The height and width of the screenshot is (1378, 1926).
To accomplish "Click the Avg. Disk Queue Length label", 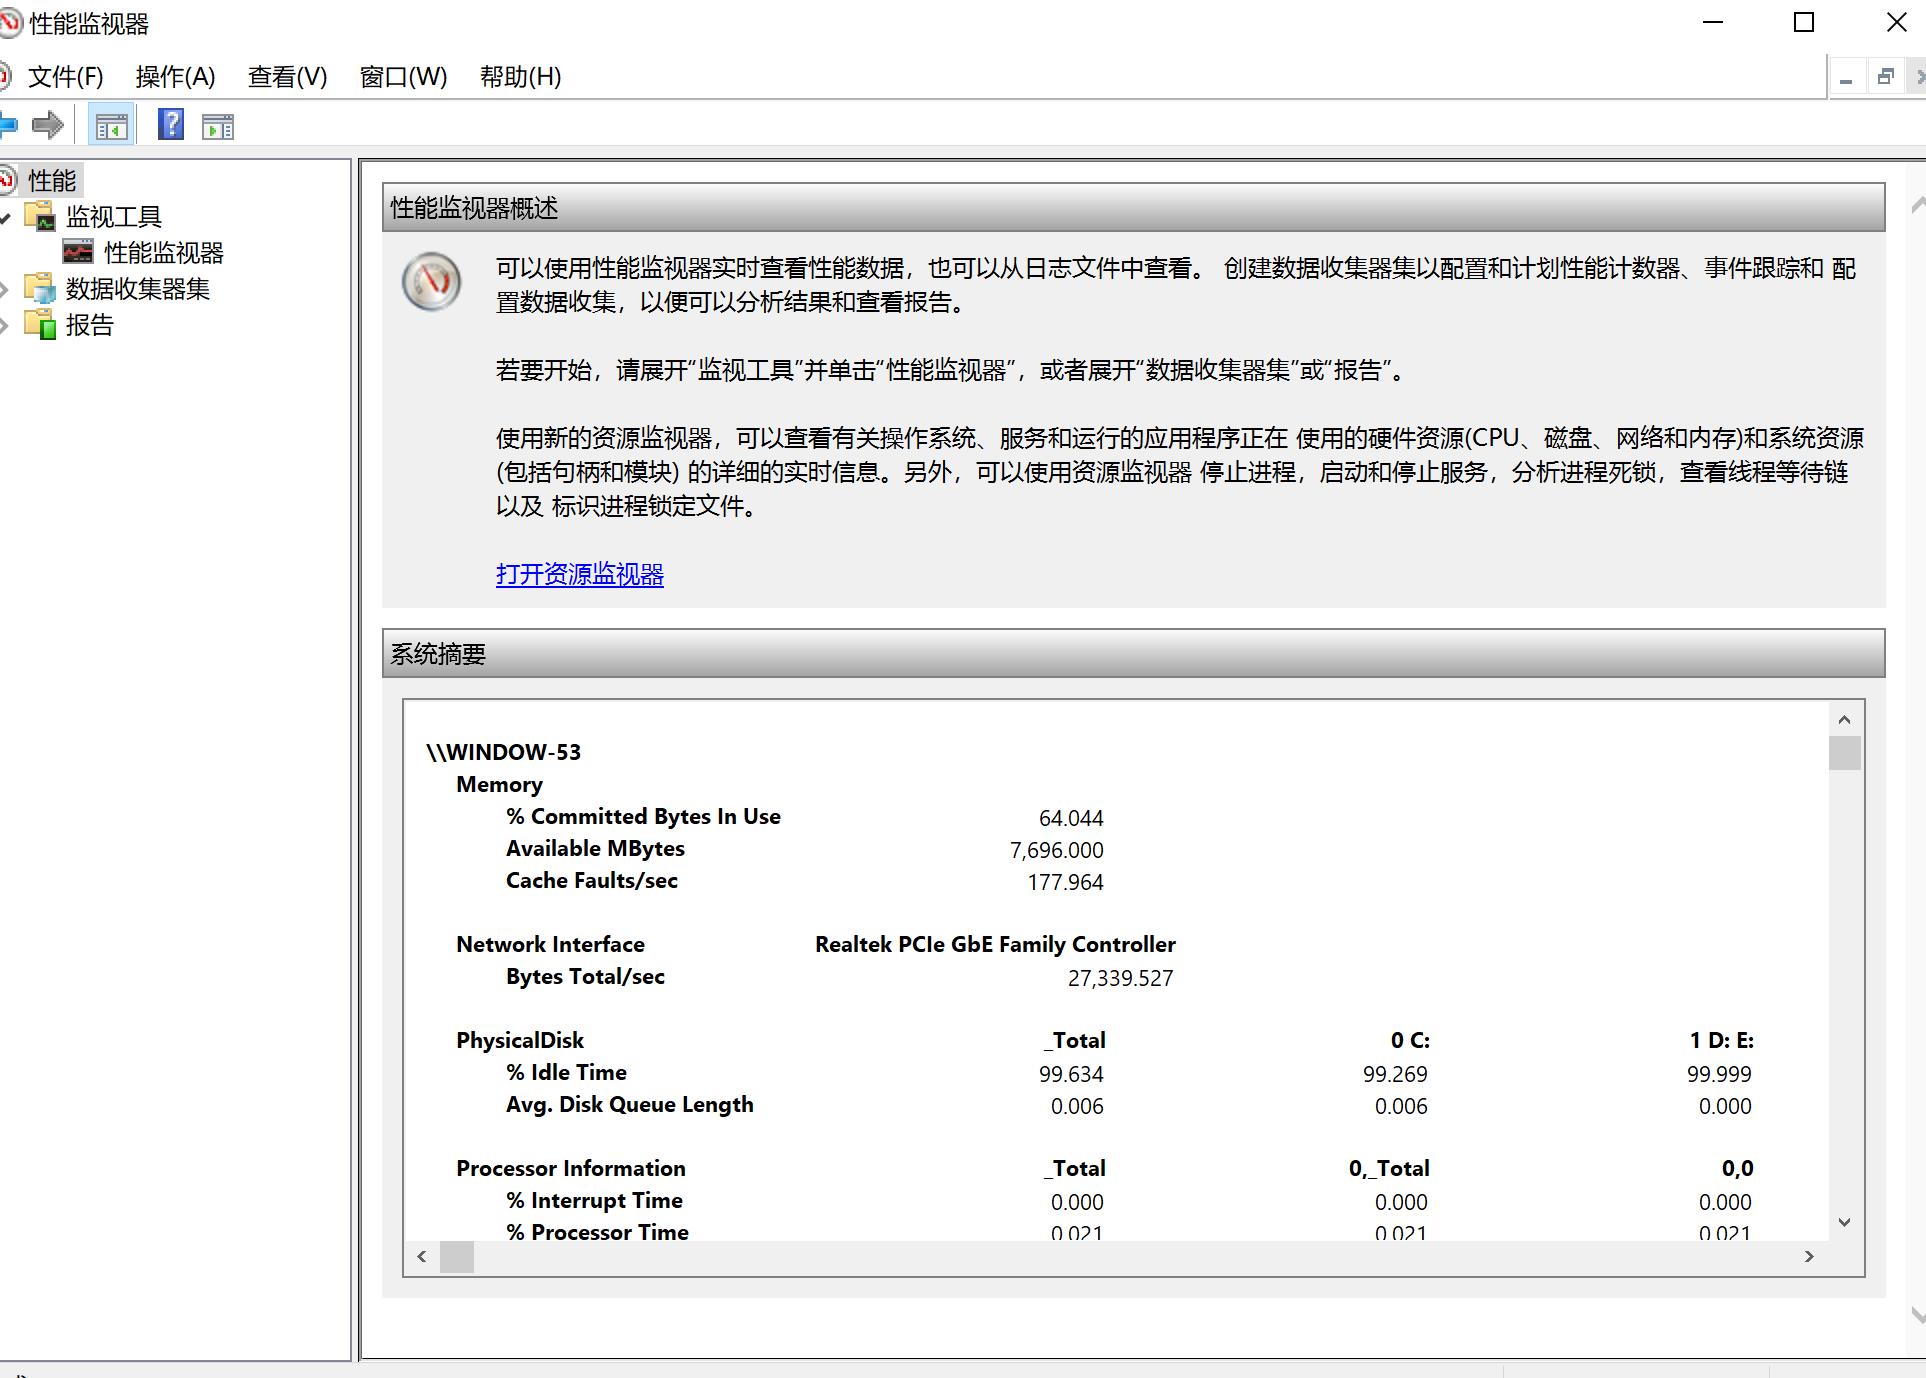I will point(630,1104).
